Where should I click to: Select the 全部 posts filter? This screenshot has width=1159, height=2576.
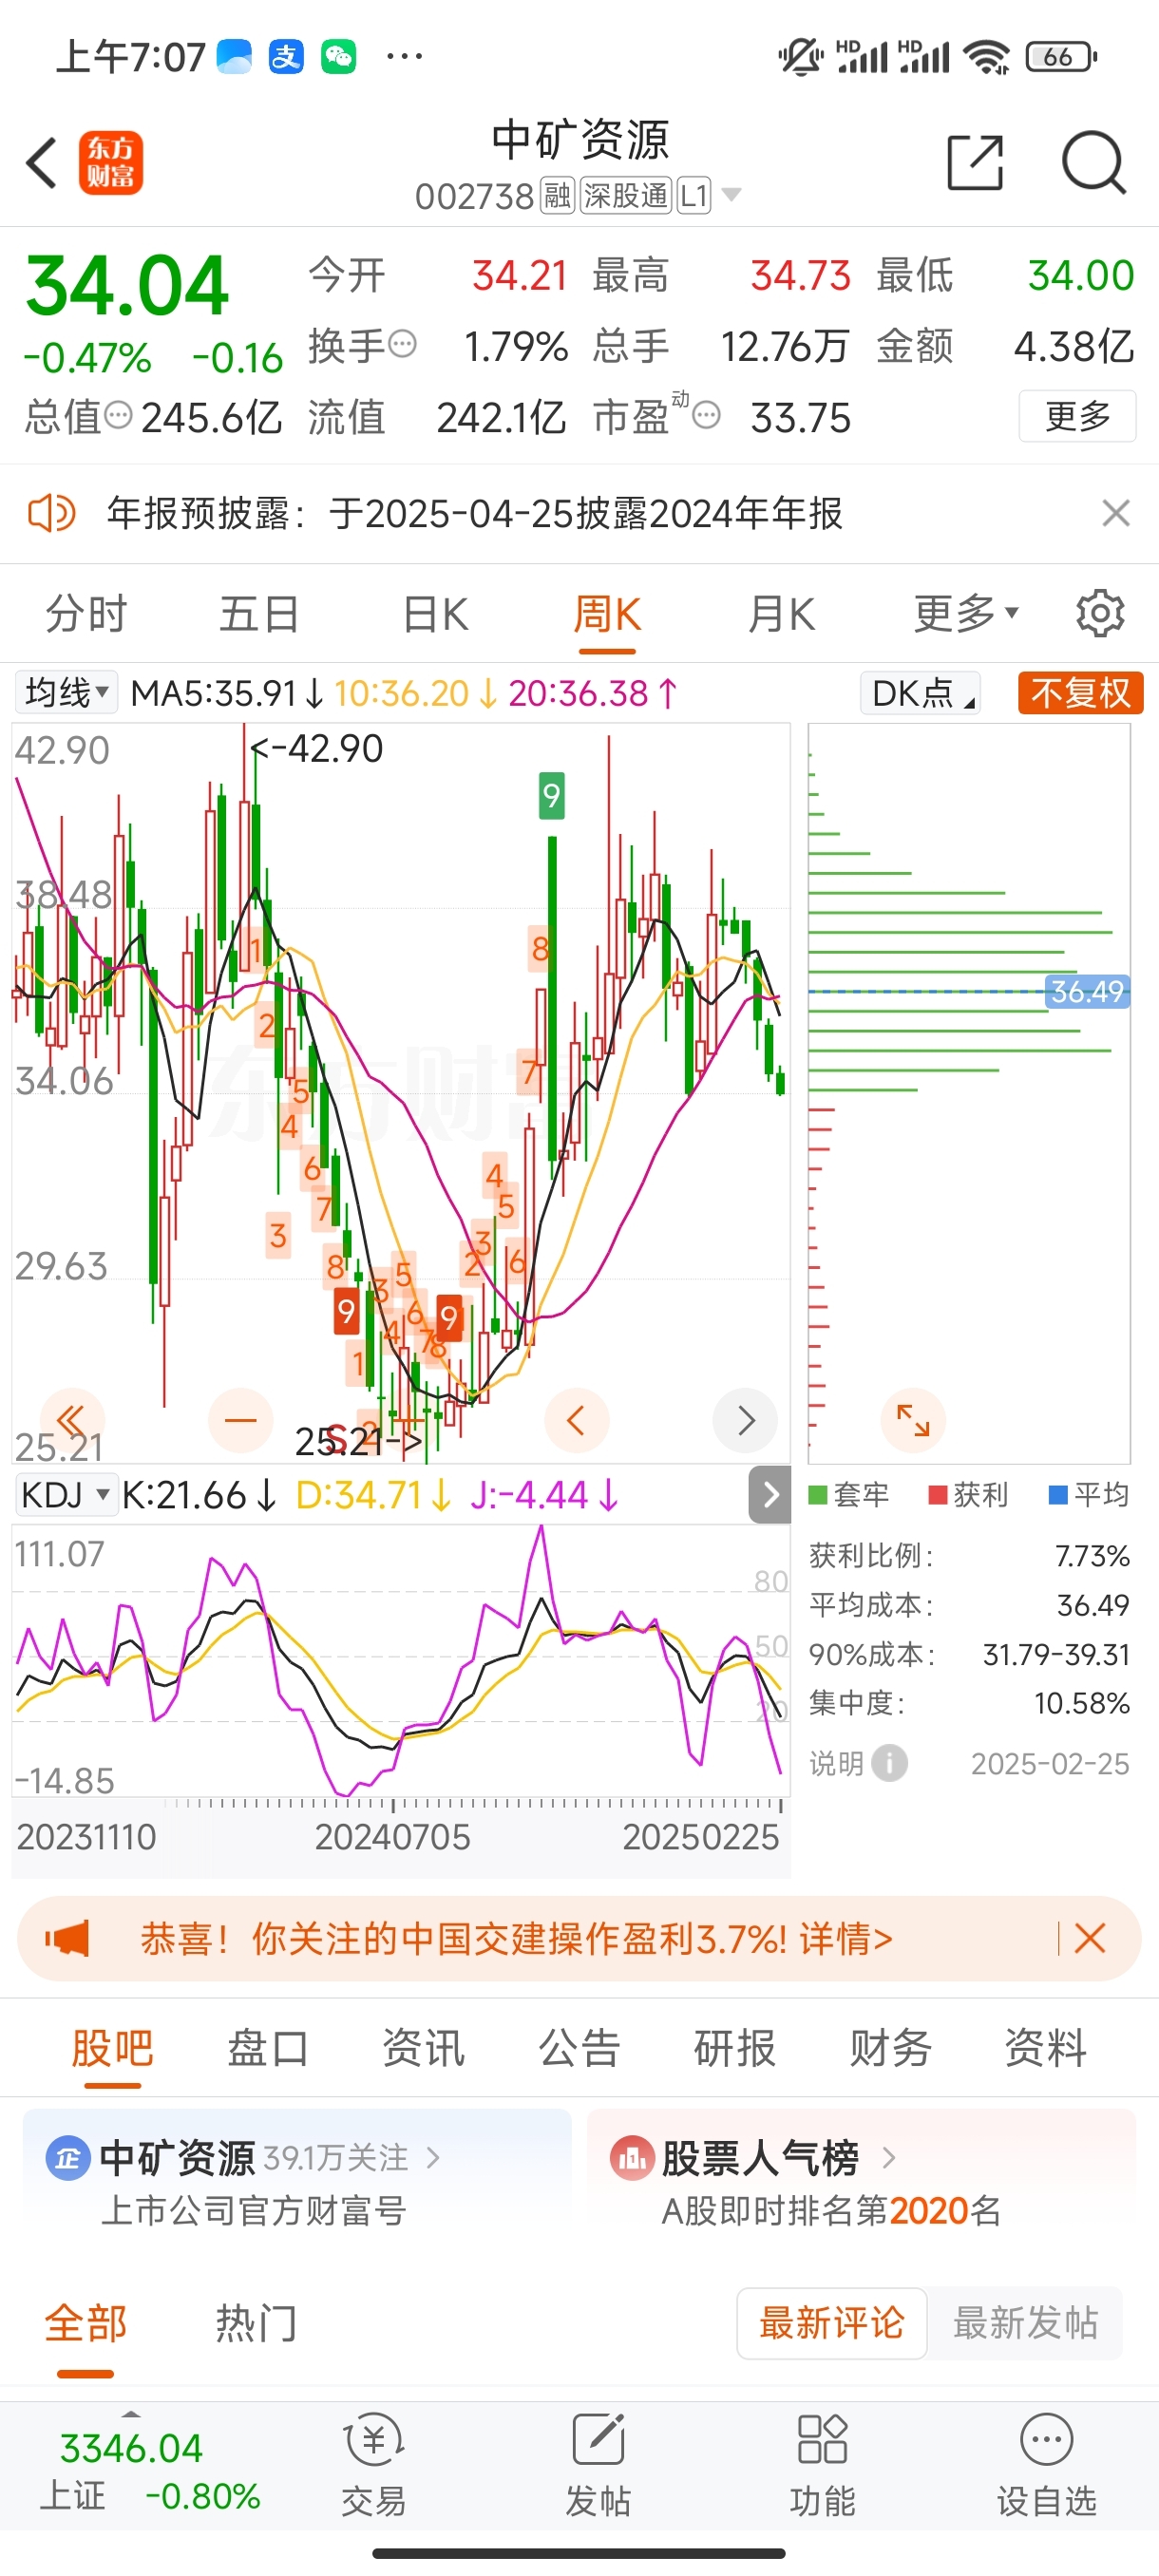pos(85,2323)
